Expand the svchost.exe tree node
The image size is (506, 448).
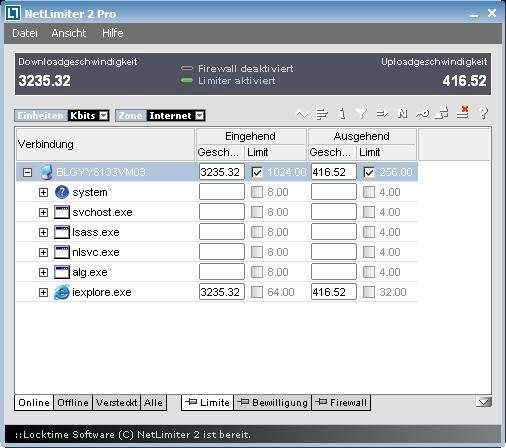(43, 212)
